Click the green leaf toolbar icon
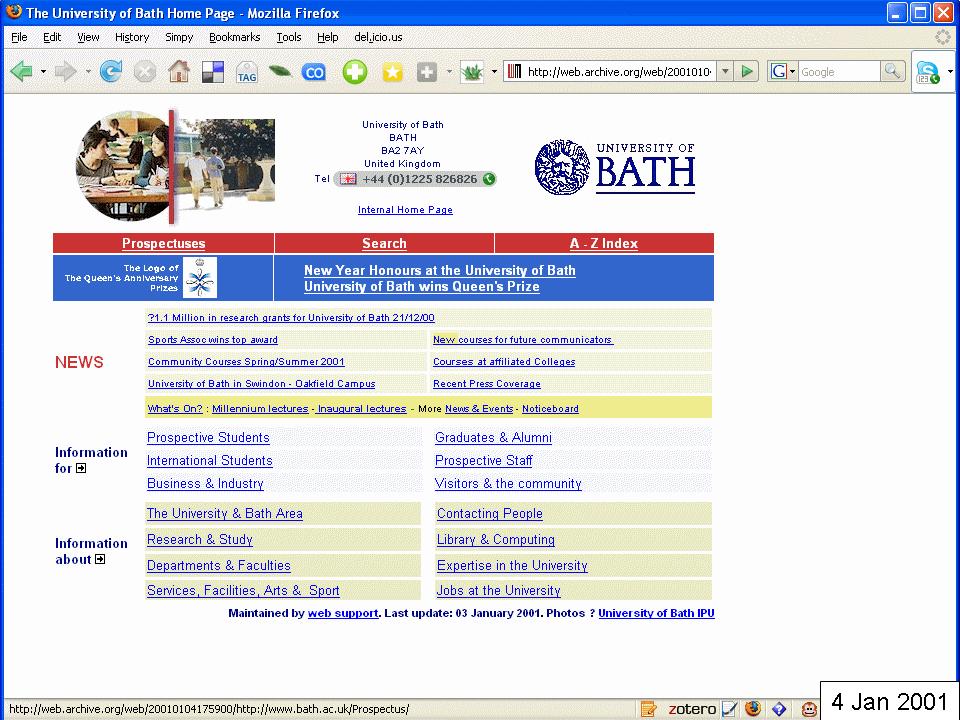This screenshot has height=720, width=960. click(280, 72)
